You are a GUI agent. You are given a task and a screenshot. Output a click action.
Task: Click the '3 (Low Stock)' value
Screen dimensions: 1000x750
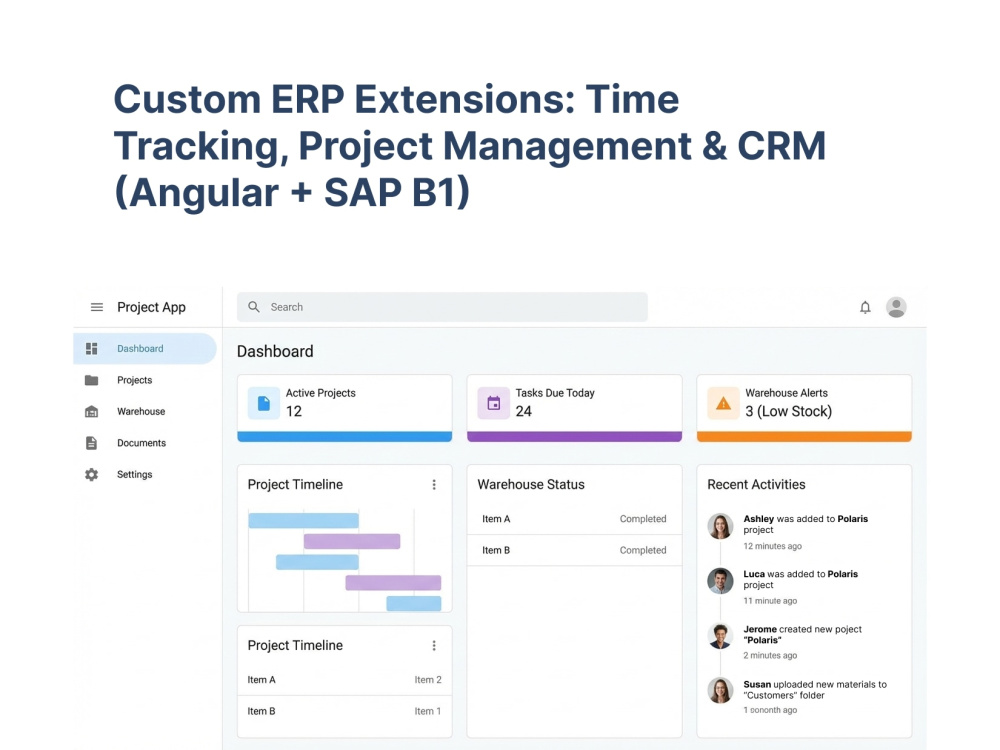pyautogui.click(x=789, y=411)
